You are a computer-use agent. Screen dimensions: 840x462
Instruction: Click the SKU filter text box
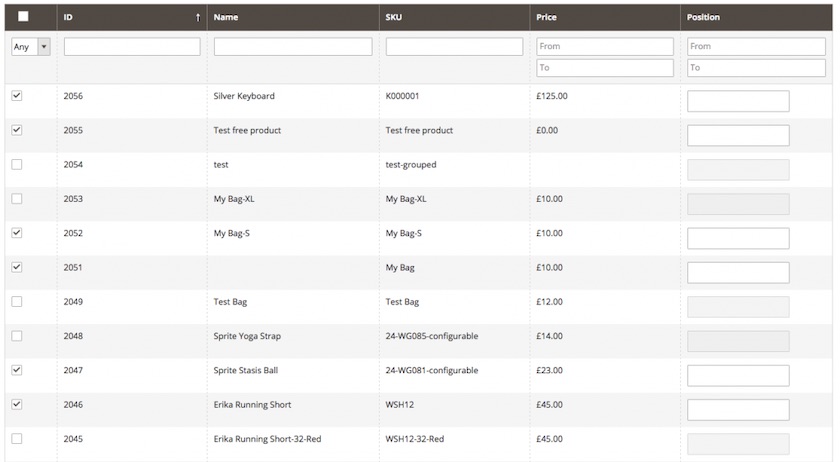click(454, 47)
